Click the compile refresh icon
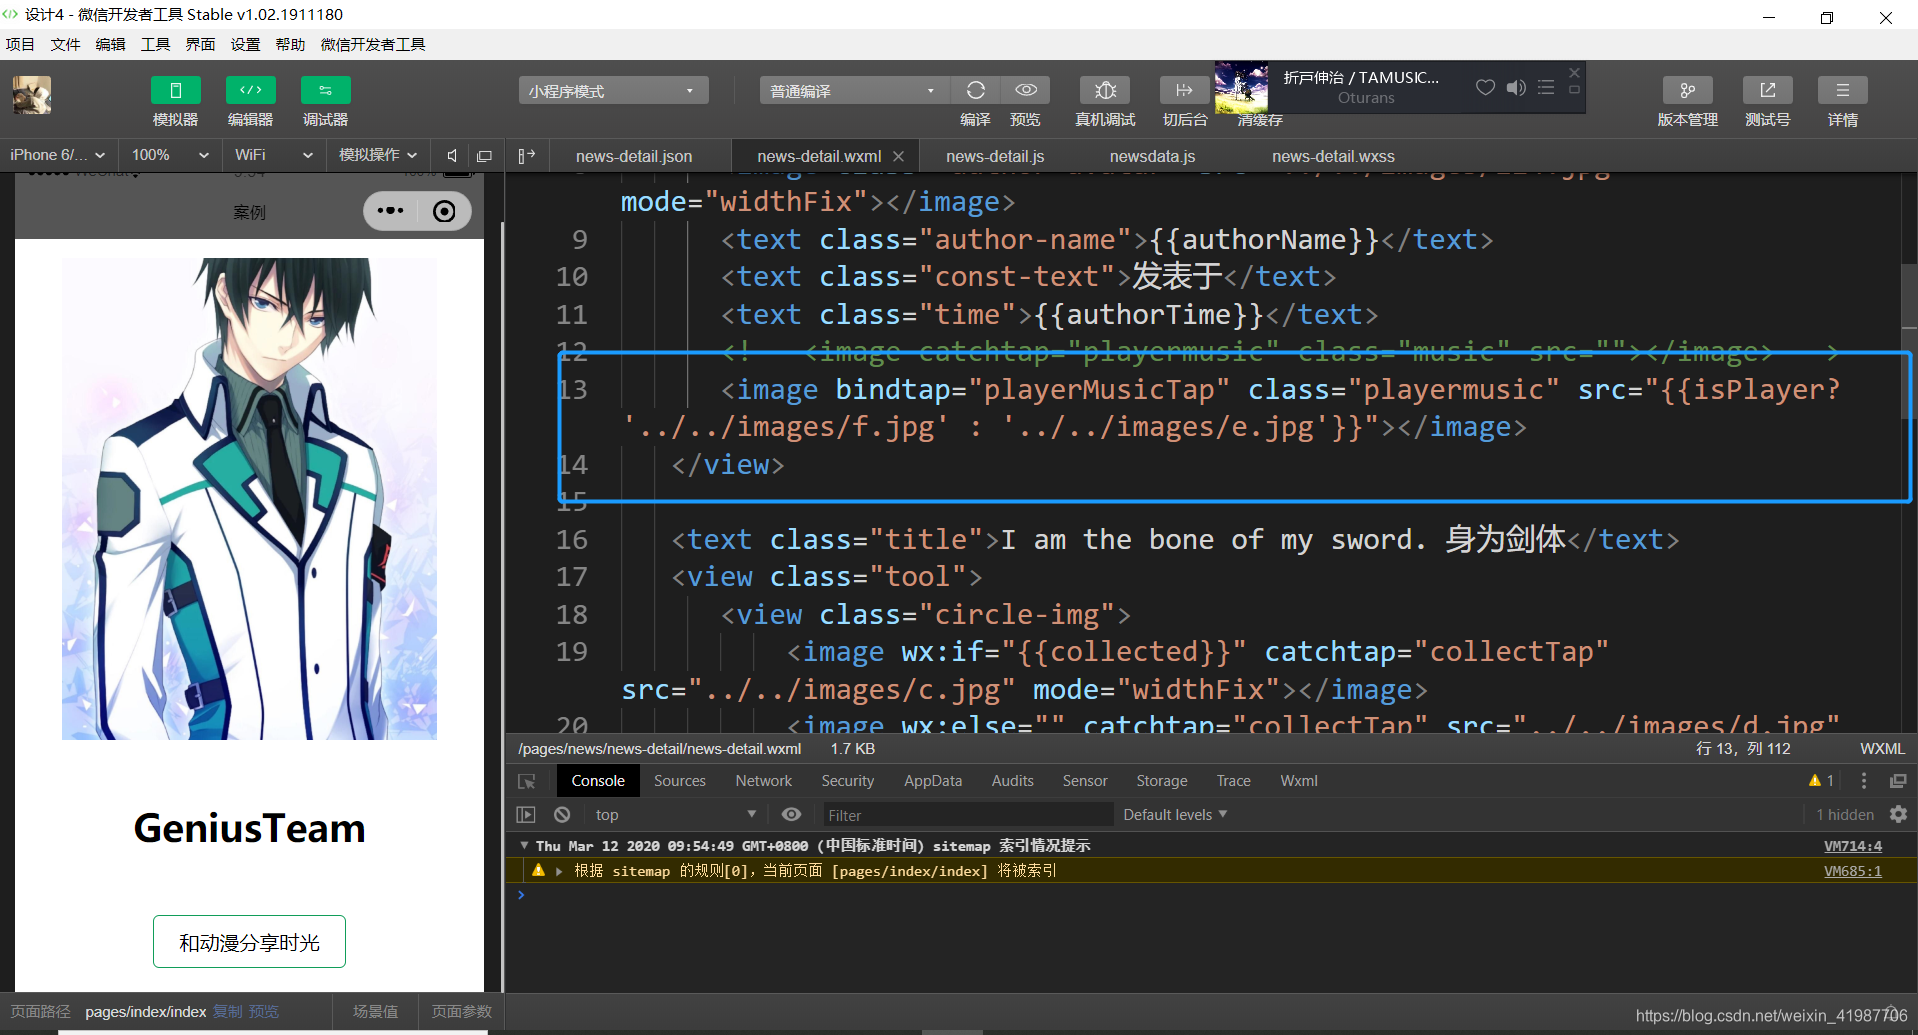 (975, 90)
